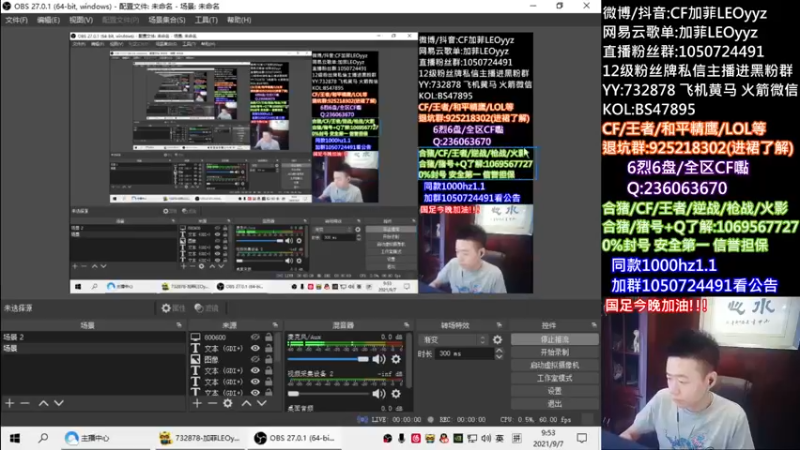800x450 pixels.
Task: Mute 视频采集设备 2 speaker icon
Action: (x=379, y=393)
